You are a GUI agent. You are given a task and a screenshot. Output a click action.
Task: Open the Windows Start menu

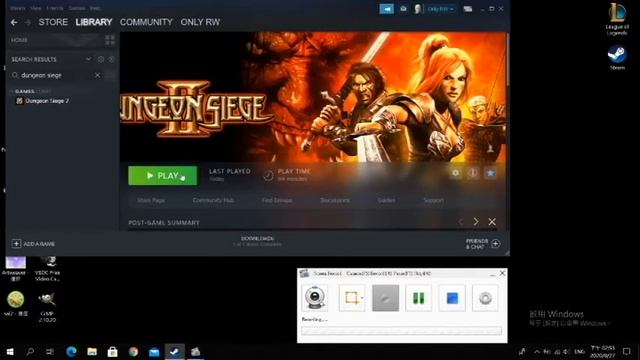click(10, 351)
